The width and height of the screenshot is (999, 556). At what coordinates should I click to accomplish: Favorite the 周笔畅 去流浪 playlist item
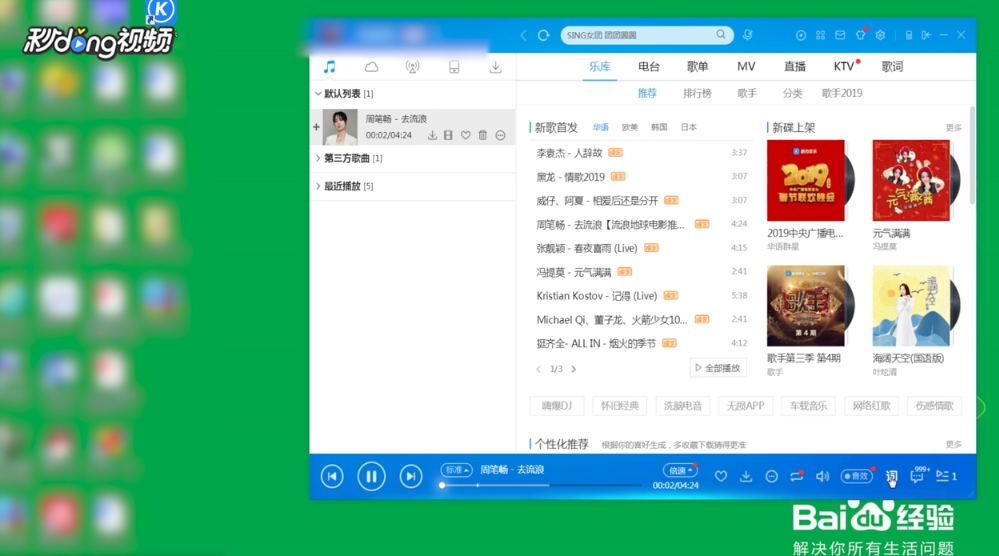(466, 135)
